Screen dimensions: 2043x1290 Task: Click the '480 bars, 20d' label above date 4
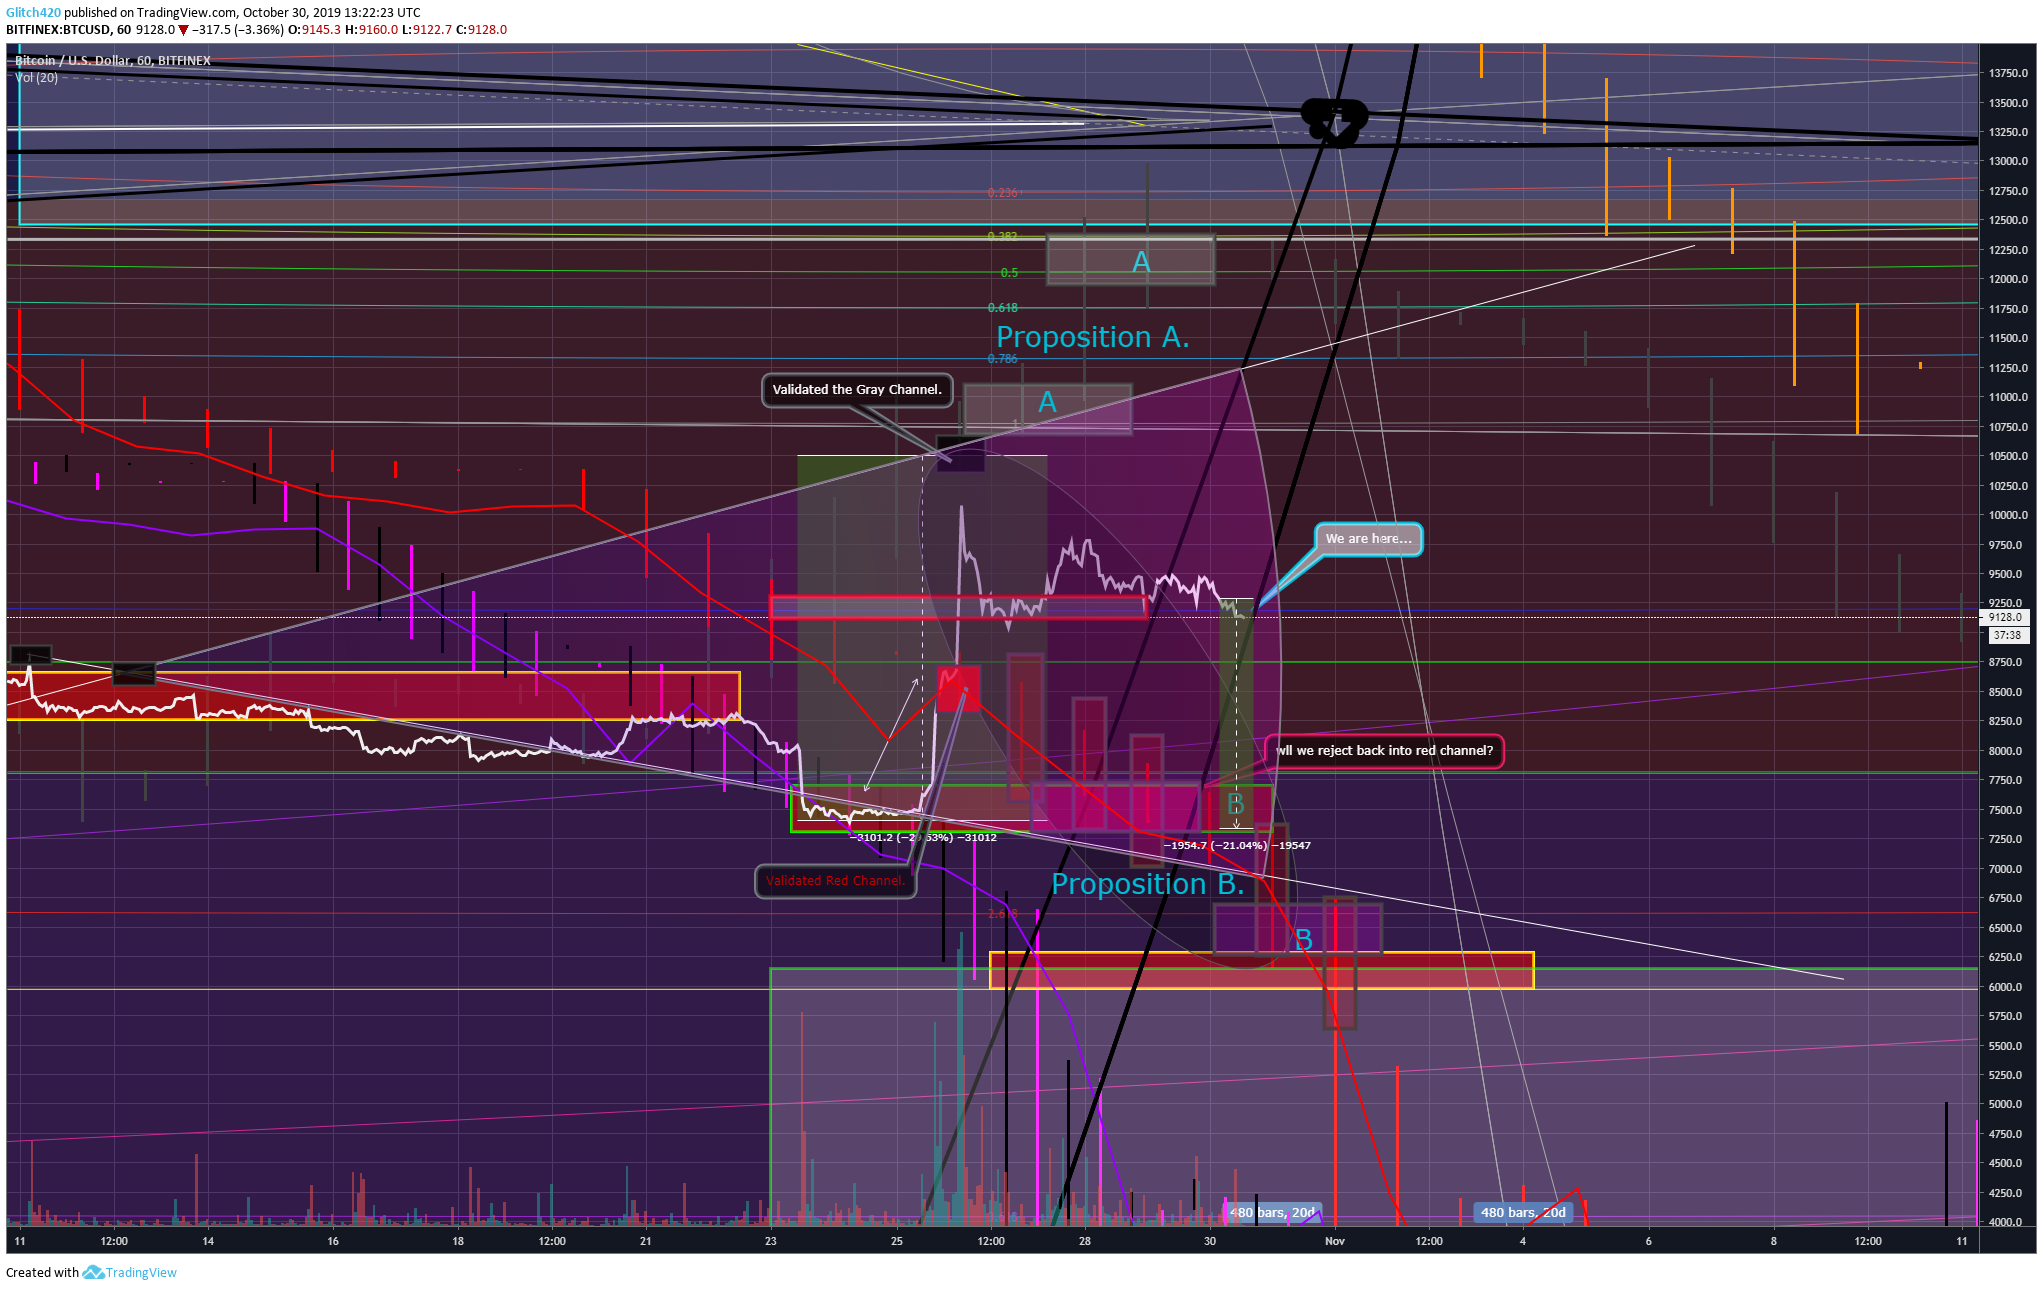click(1523, 1212)
